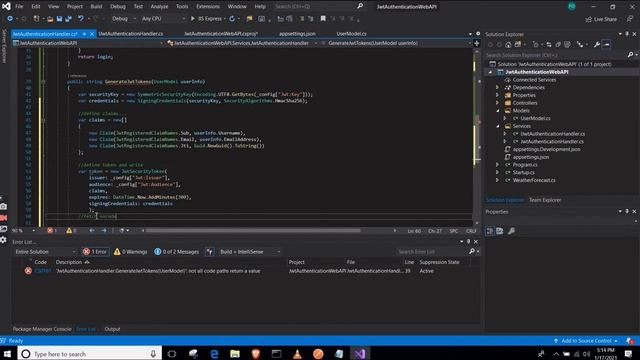Open the Live Share feature
Screen dimensions: 640x360
[601, 19]
